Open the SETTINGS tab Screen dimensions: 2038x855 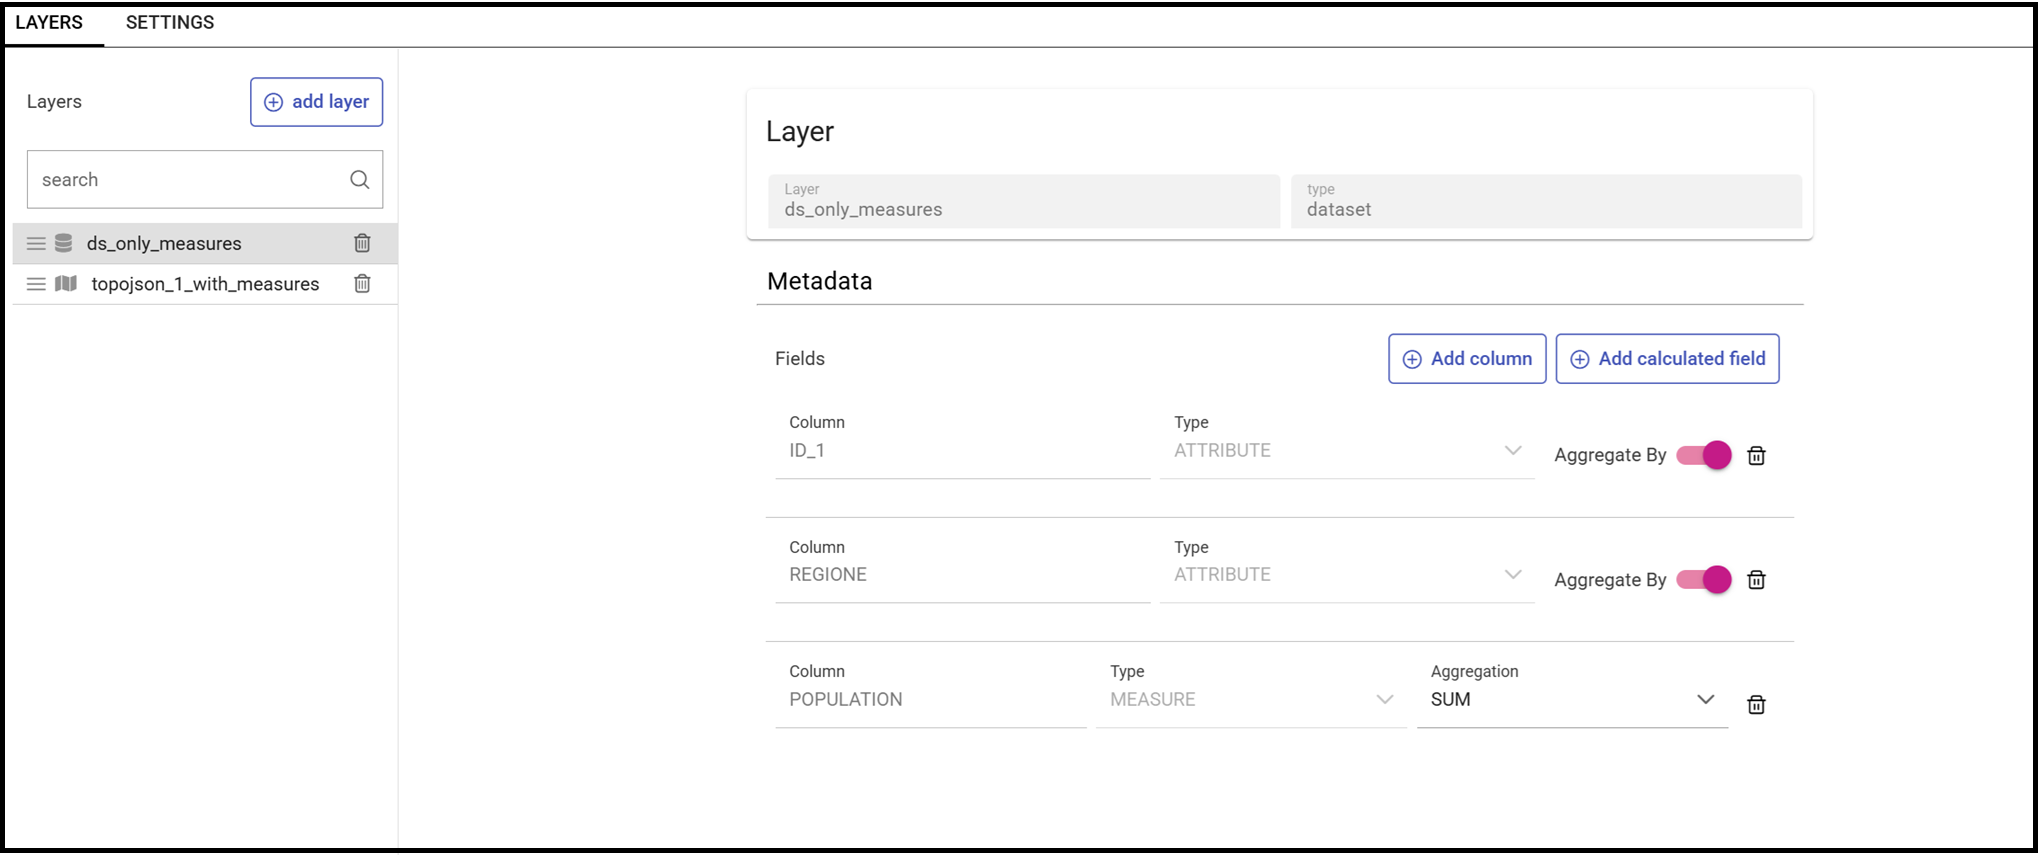point(170,22)
